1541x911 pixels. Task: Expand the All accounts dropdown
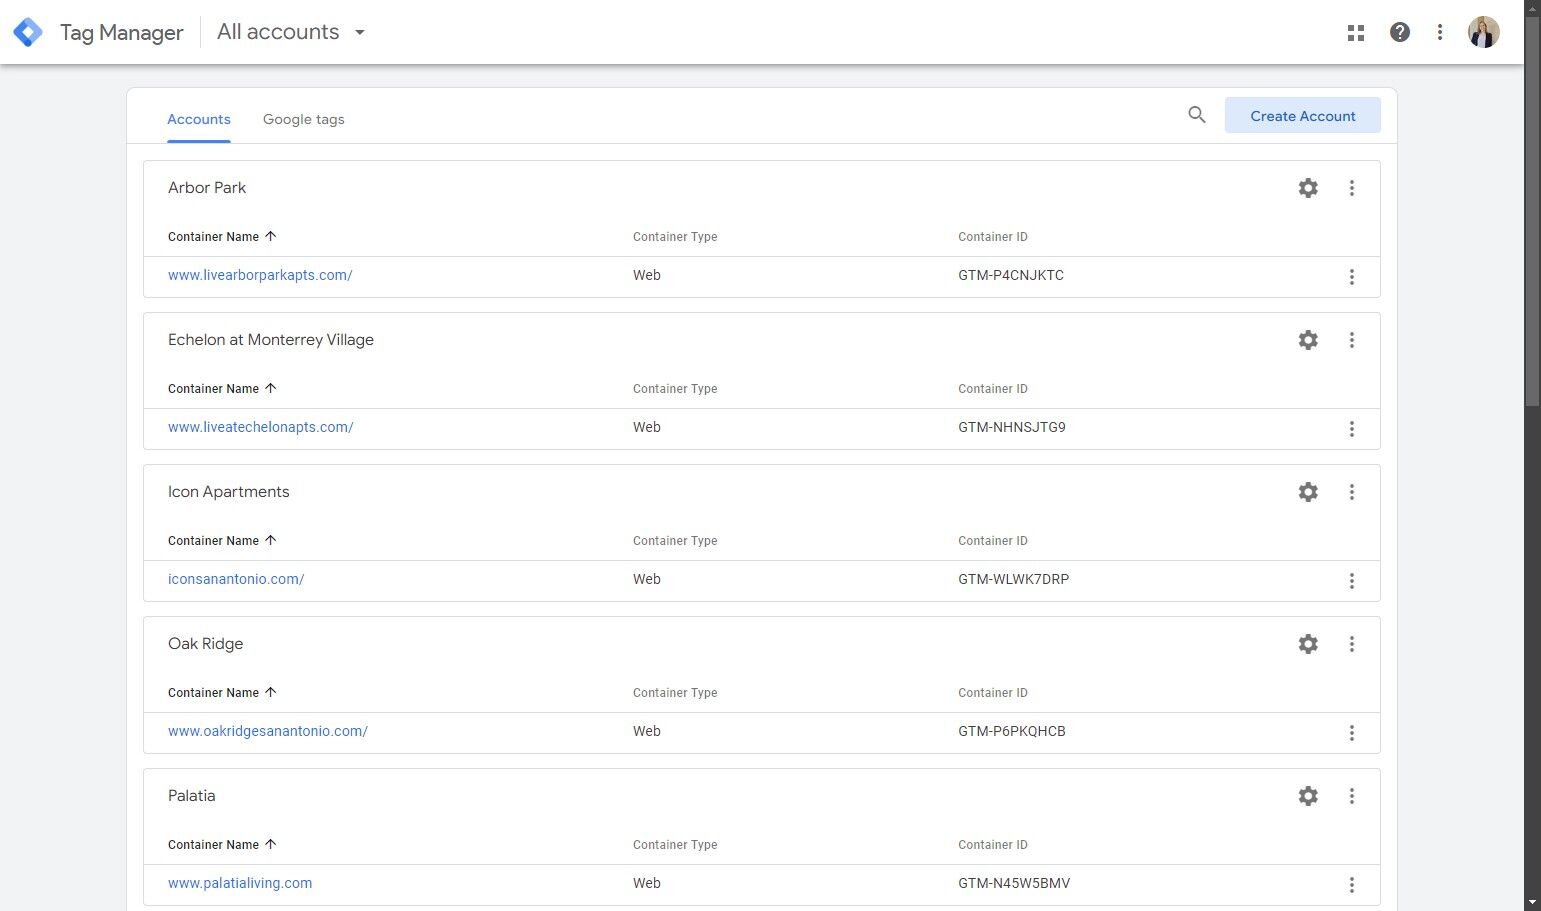(291, 32)
